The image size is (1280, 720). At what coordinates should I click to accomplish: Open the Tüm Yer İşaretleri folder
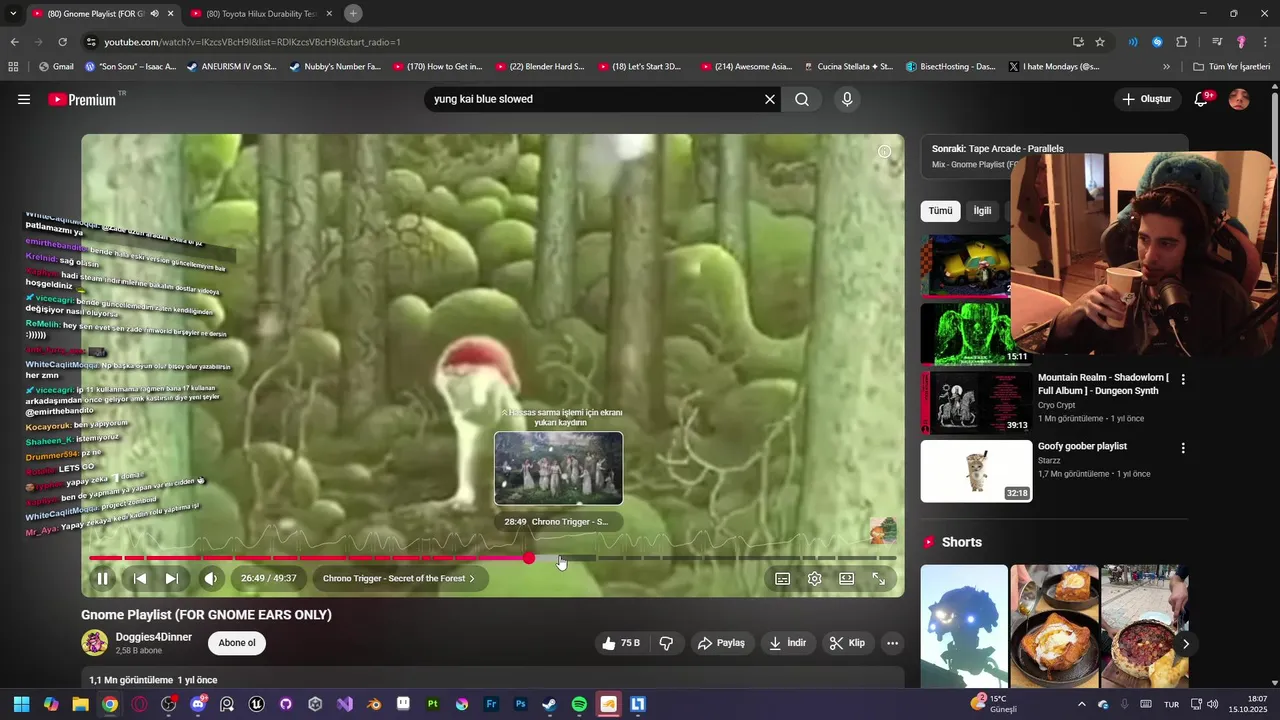pyautogui.click(x=1232, y=67)
